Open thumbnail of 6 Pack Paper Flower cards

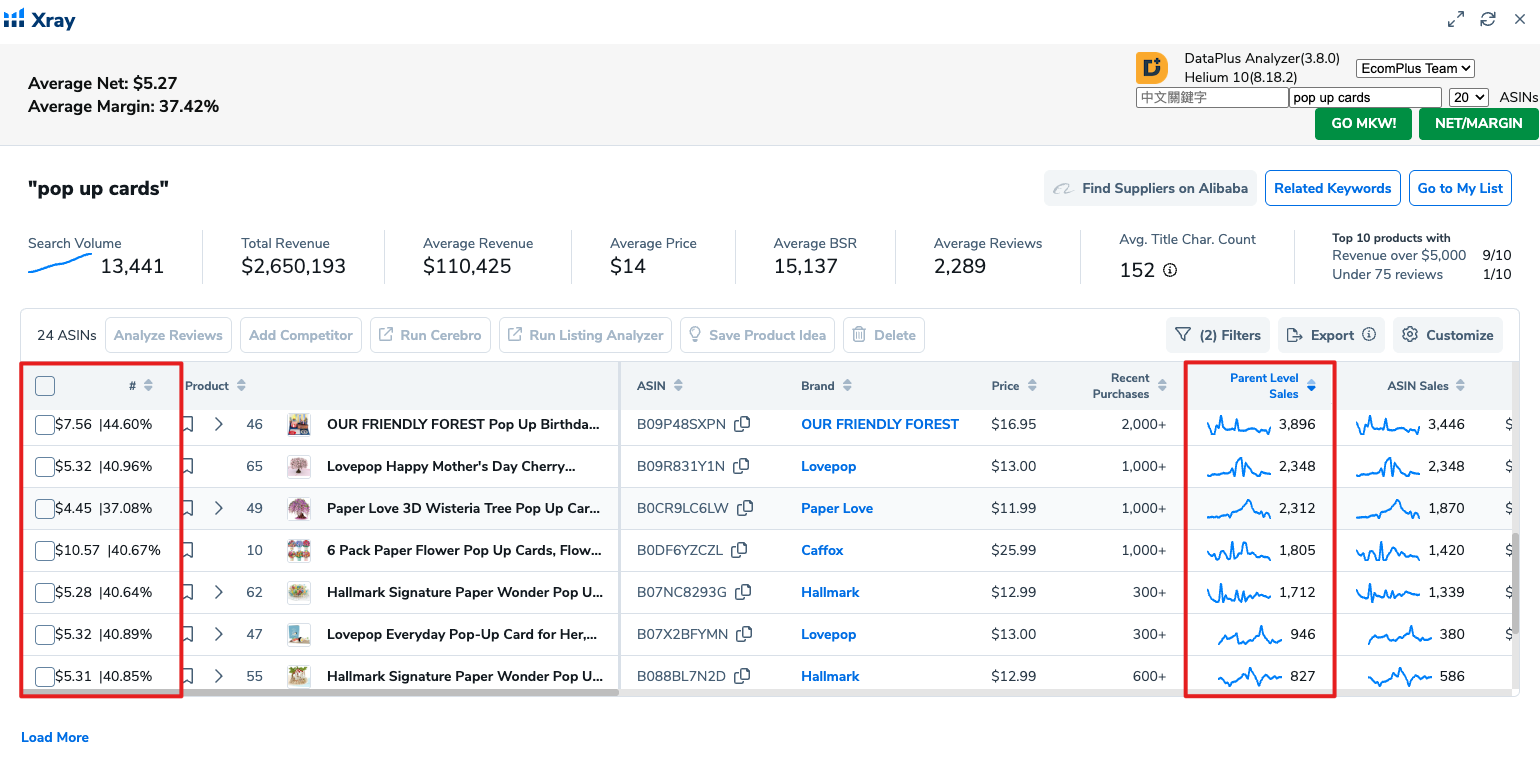pyautogui.click(x=298, y=550)
